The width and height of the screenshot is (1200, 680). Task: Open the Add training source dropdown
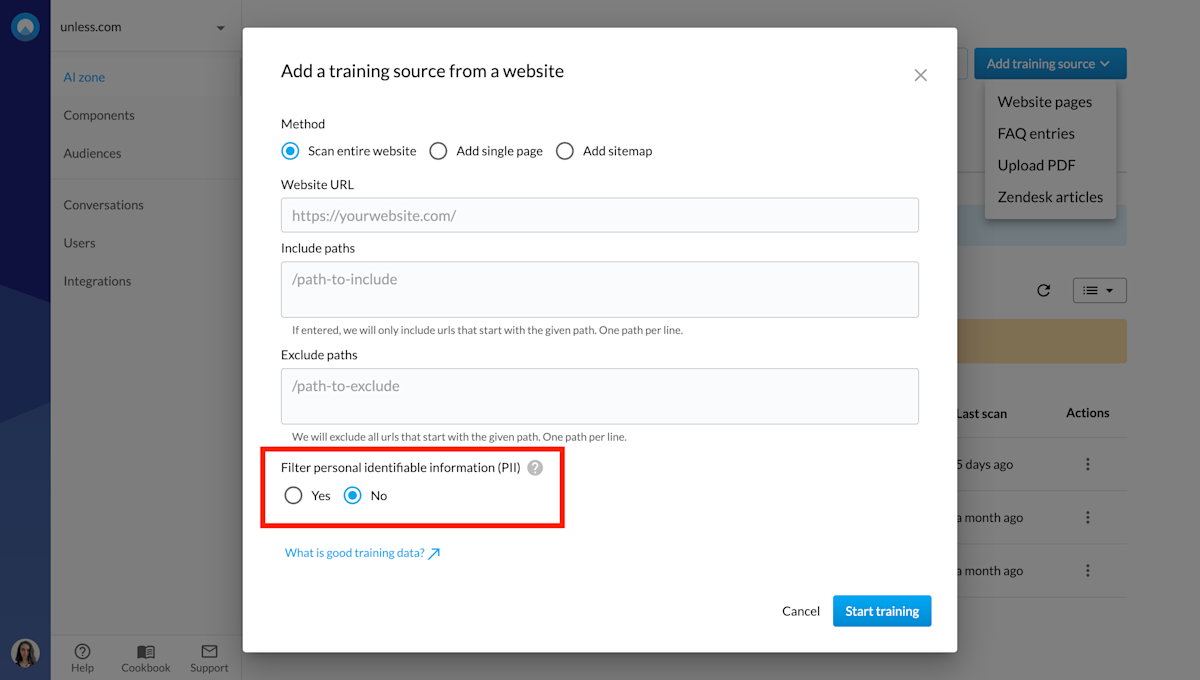pyautogui.click(x=1049, y=63)
